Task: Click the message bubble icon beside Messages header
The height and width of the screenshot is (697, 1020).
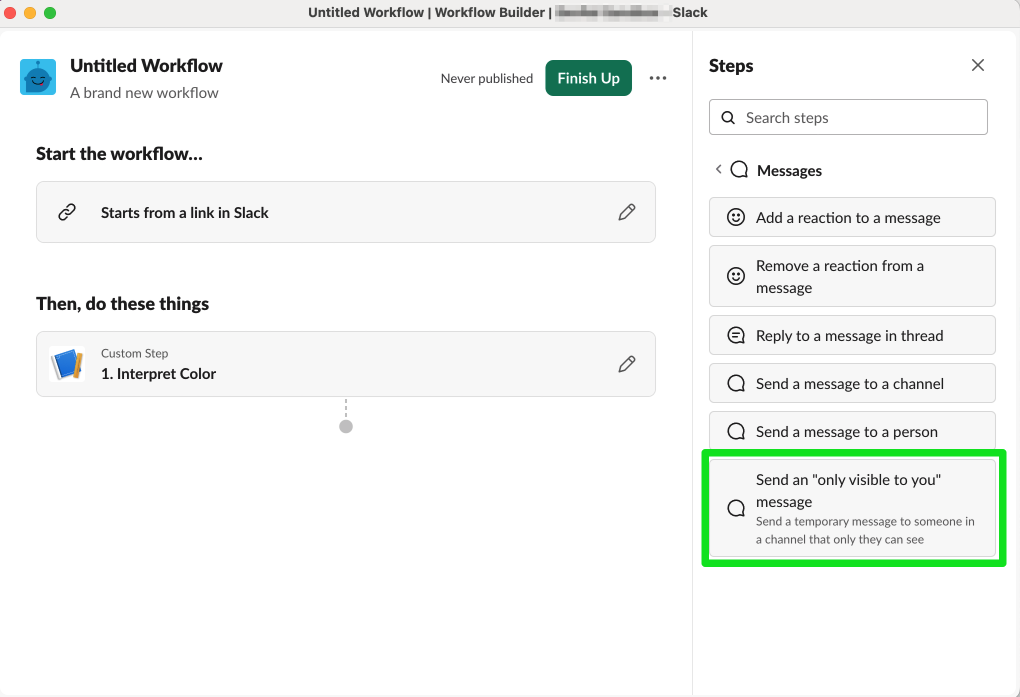Action: coord(738,170)
